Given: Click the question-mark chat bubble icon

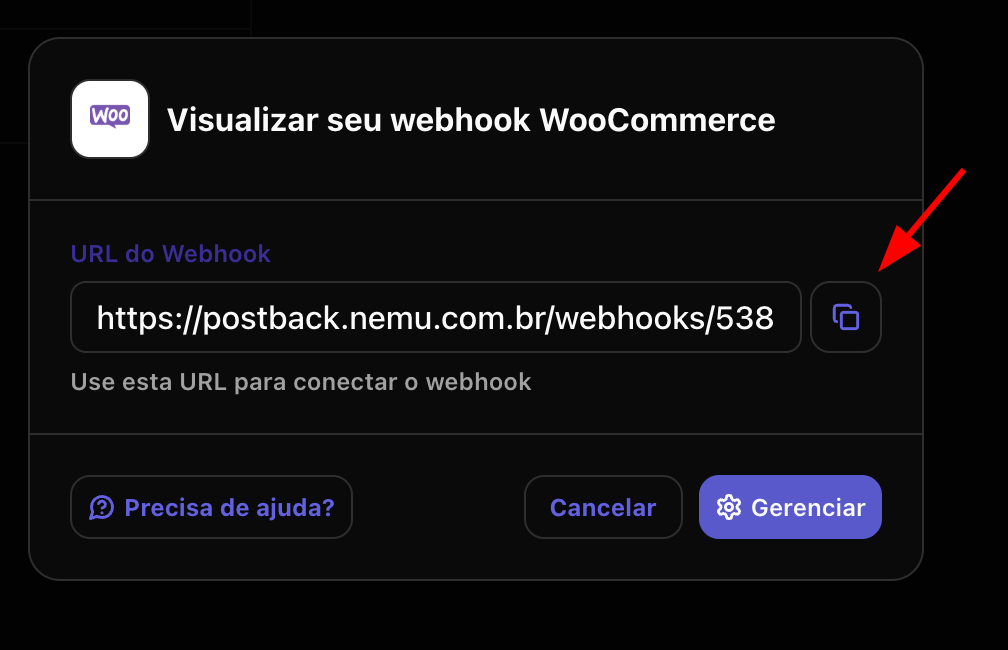Looking at the screenshot, I should click(x=102, y=507).
